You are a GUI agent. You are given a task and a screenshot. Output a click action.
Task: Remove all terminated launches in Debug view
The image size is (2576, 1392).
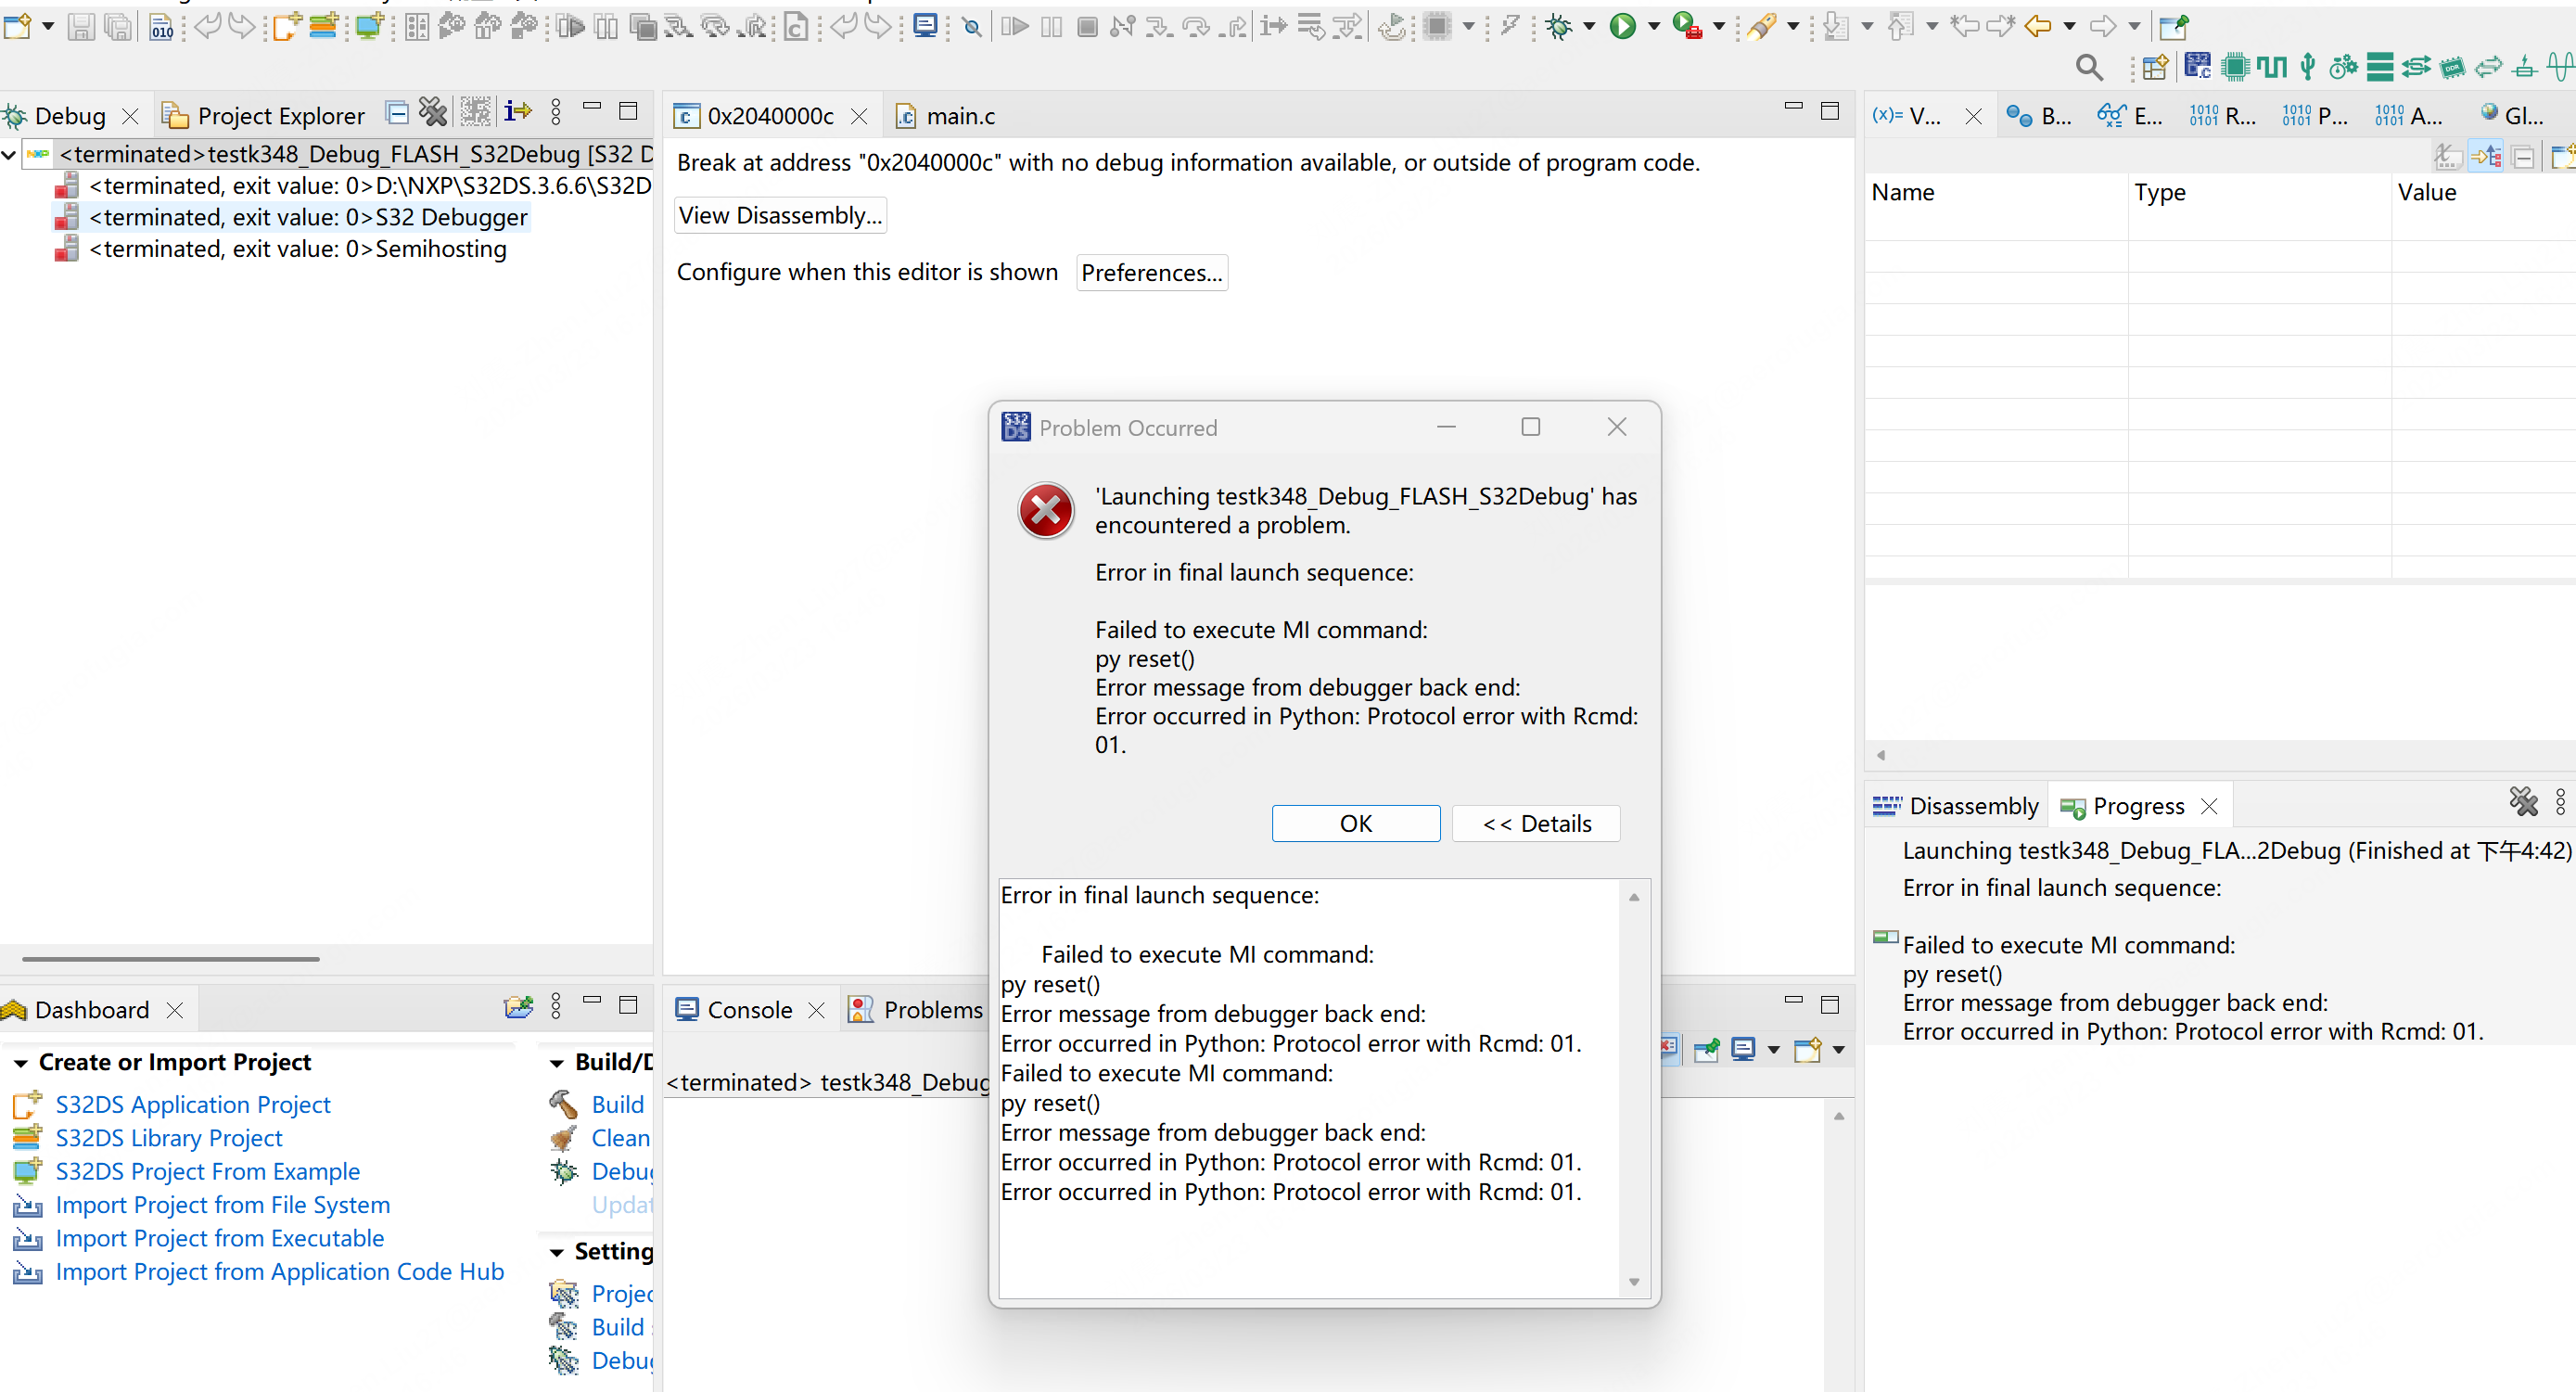tap(433, 111)
